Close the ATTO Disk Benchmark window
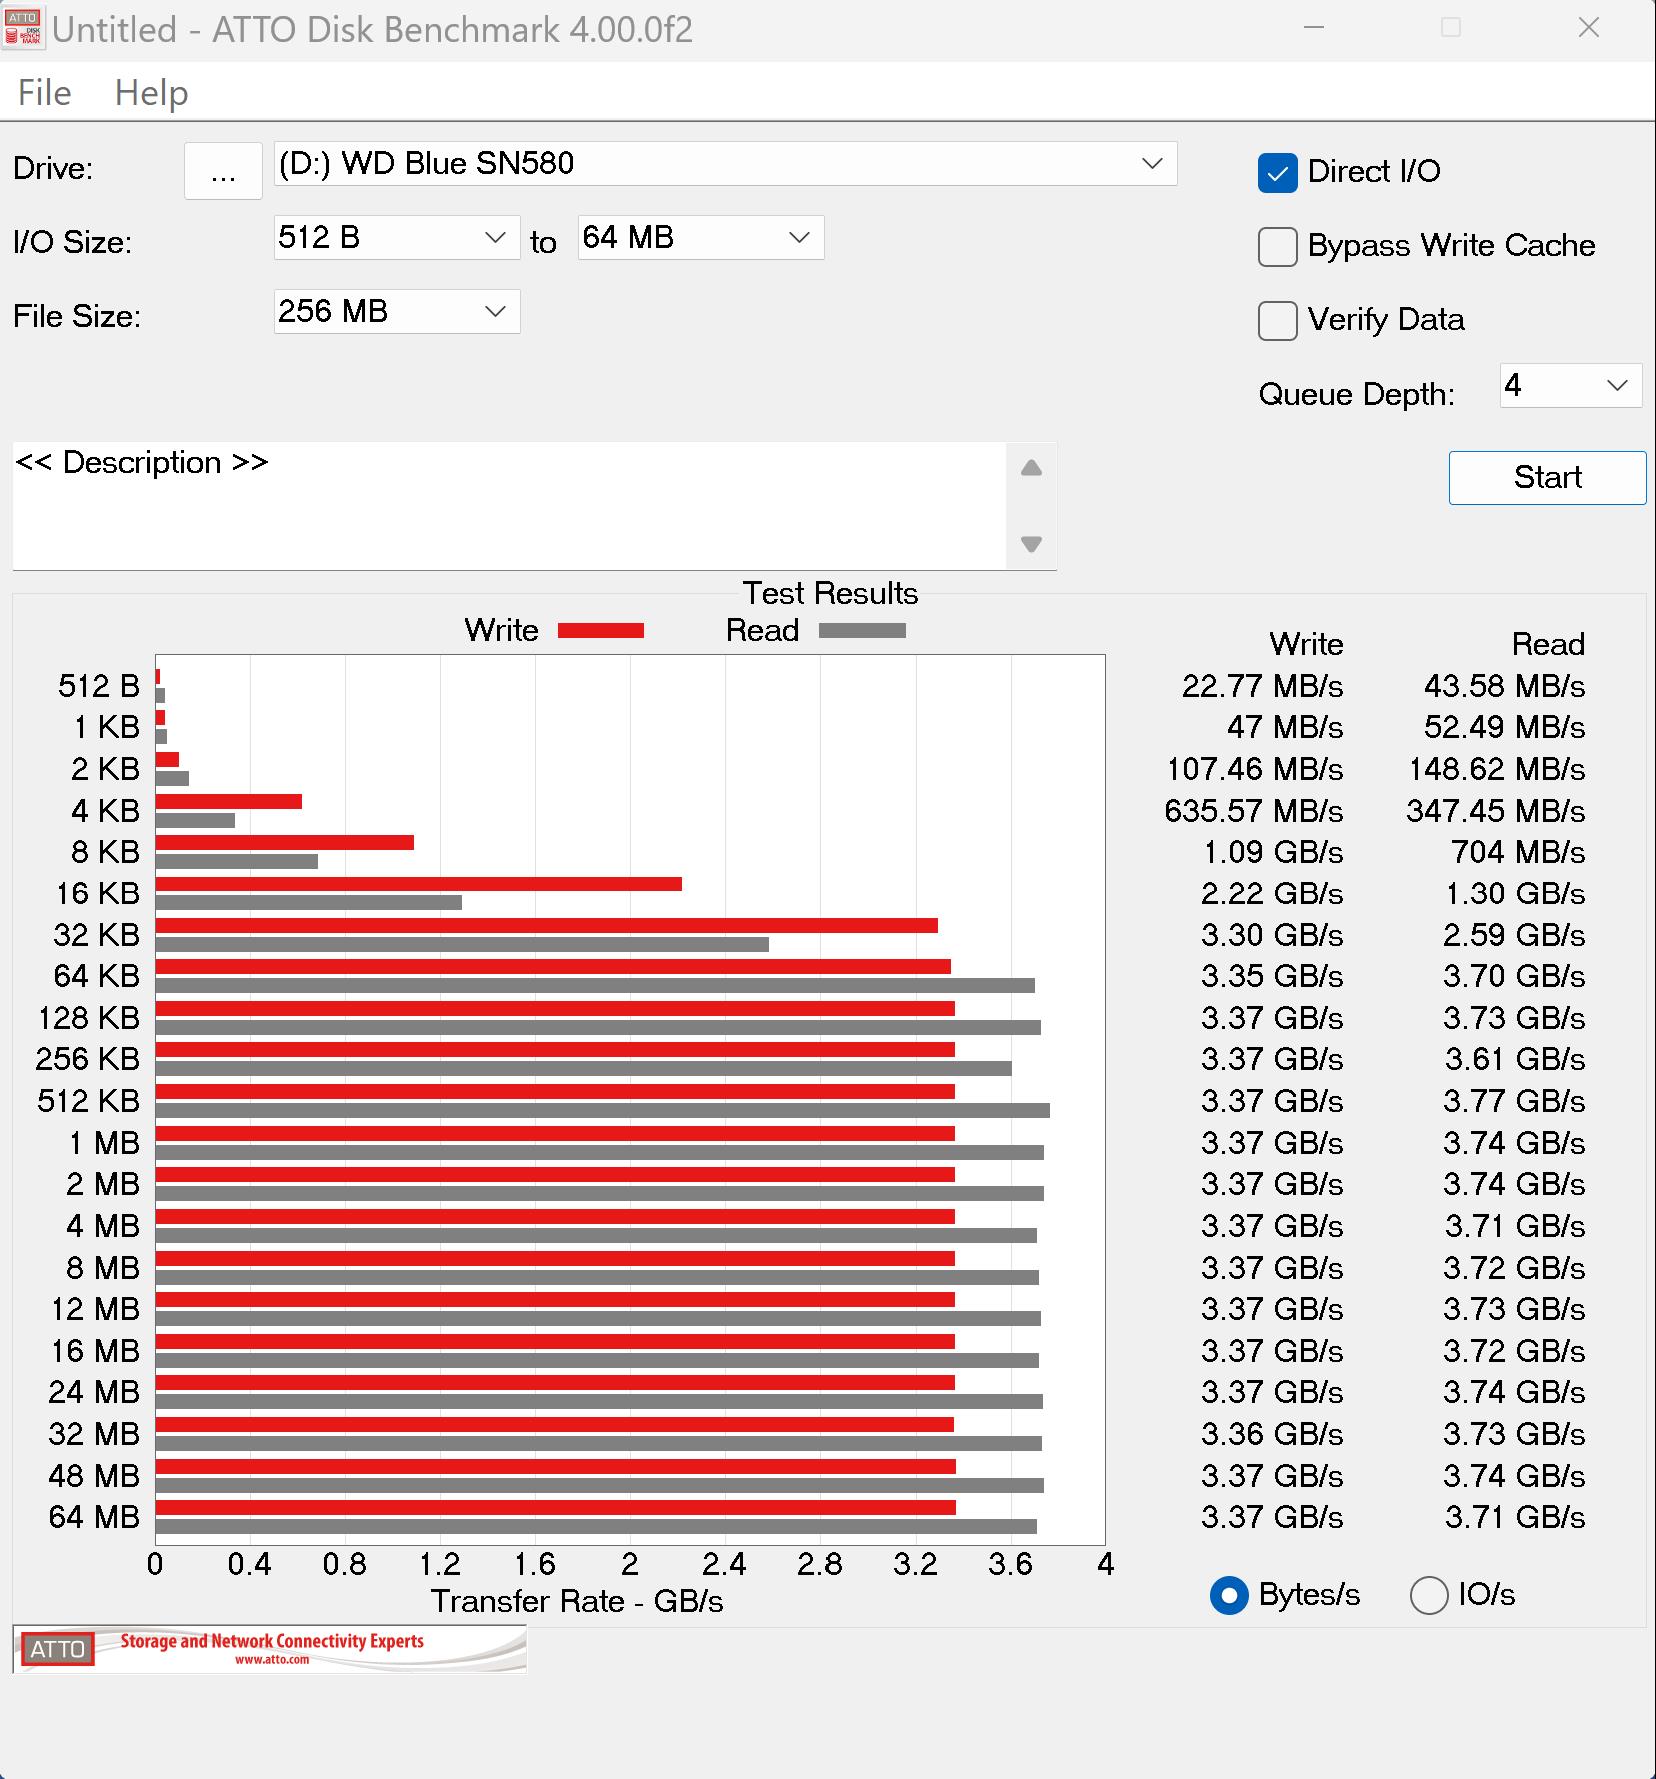 1588,28
